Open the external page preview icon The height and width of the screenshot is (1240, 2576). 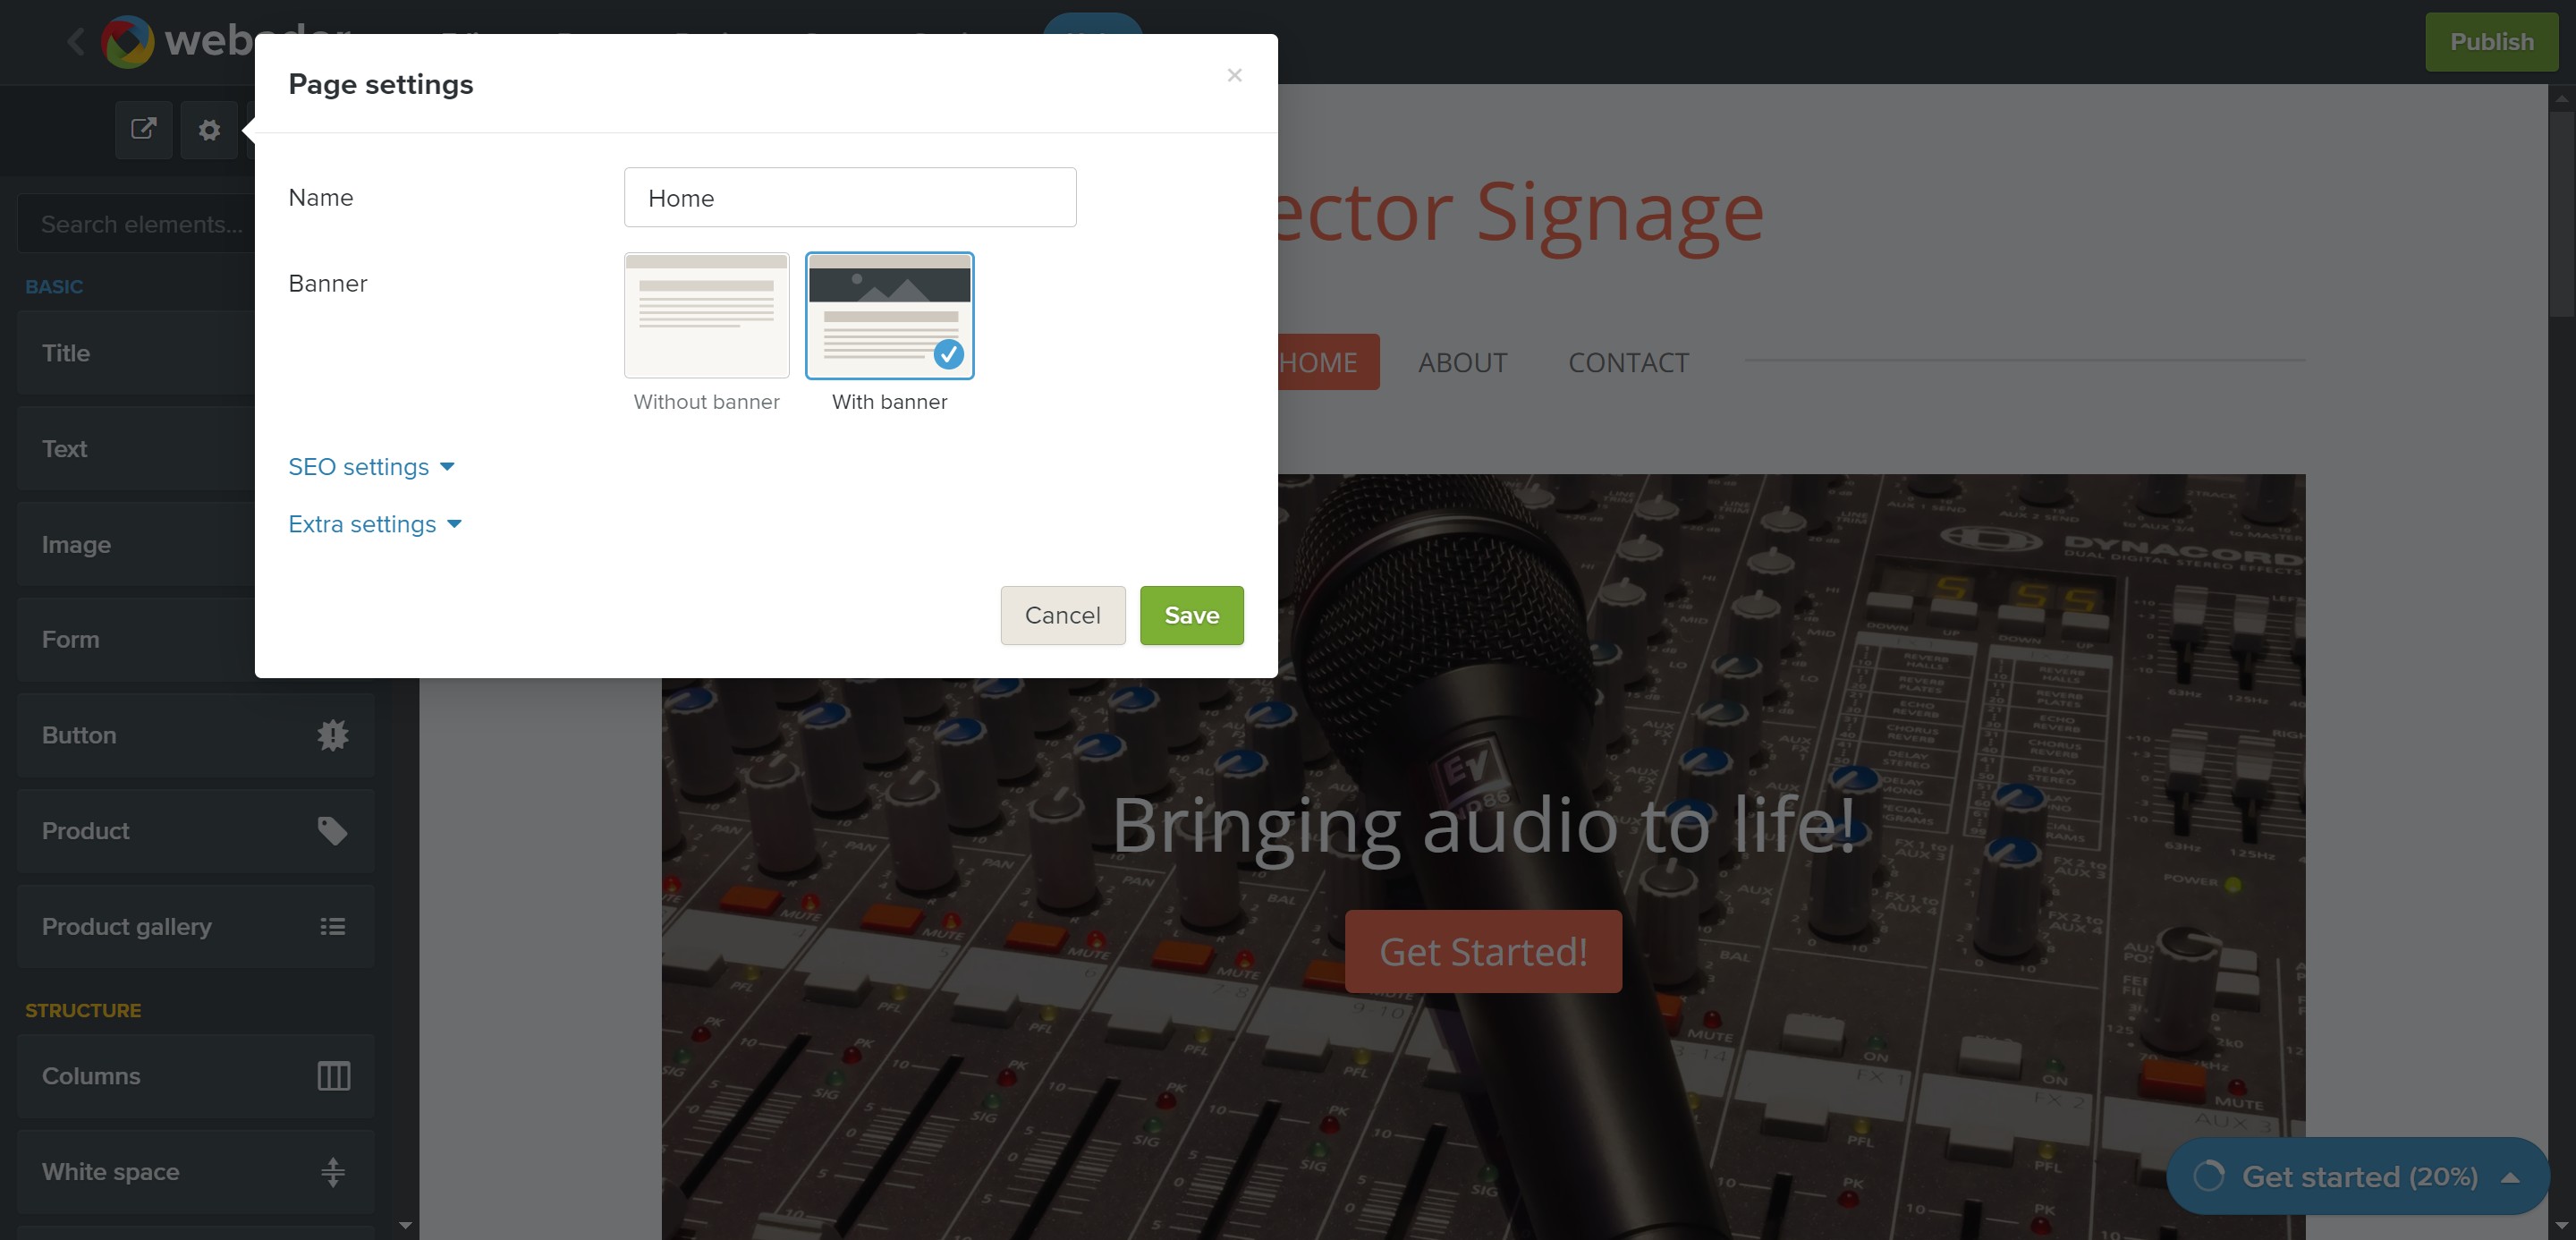[144, 129]
